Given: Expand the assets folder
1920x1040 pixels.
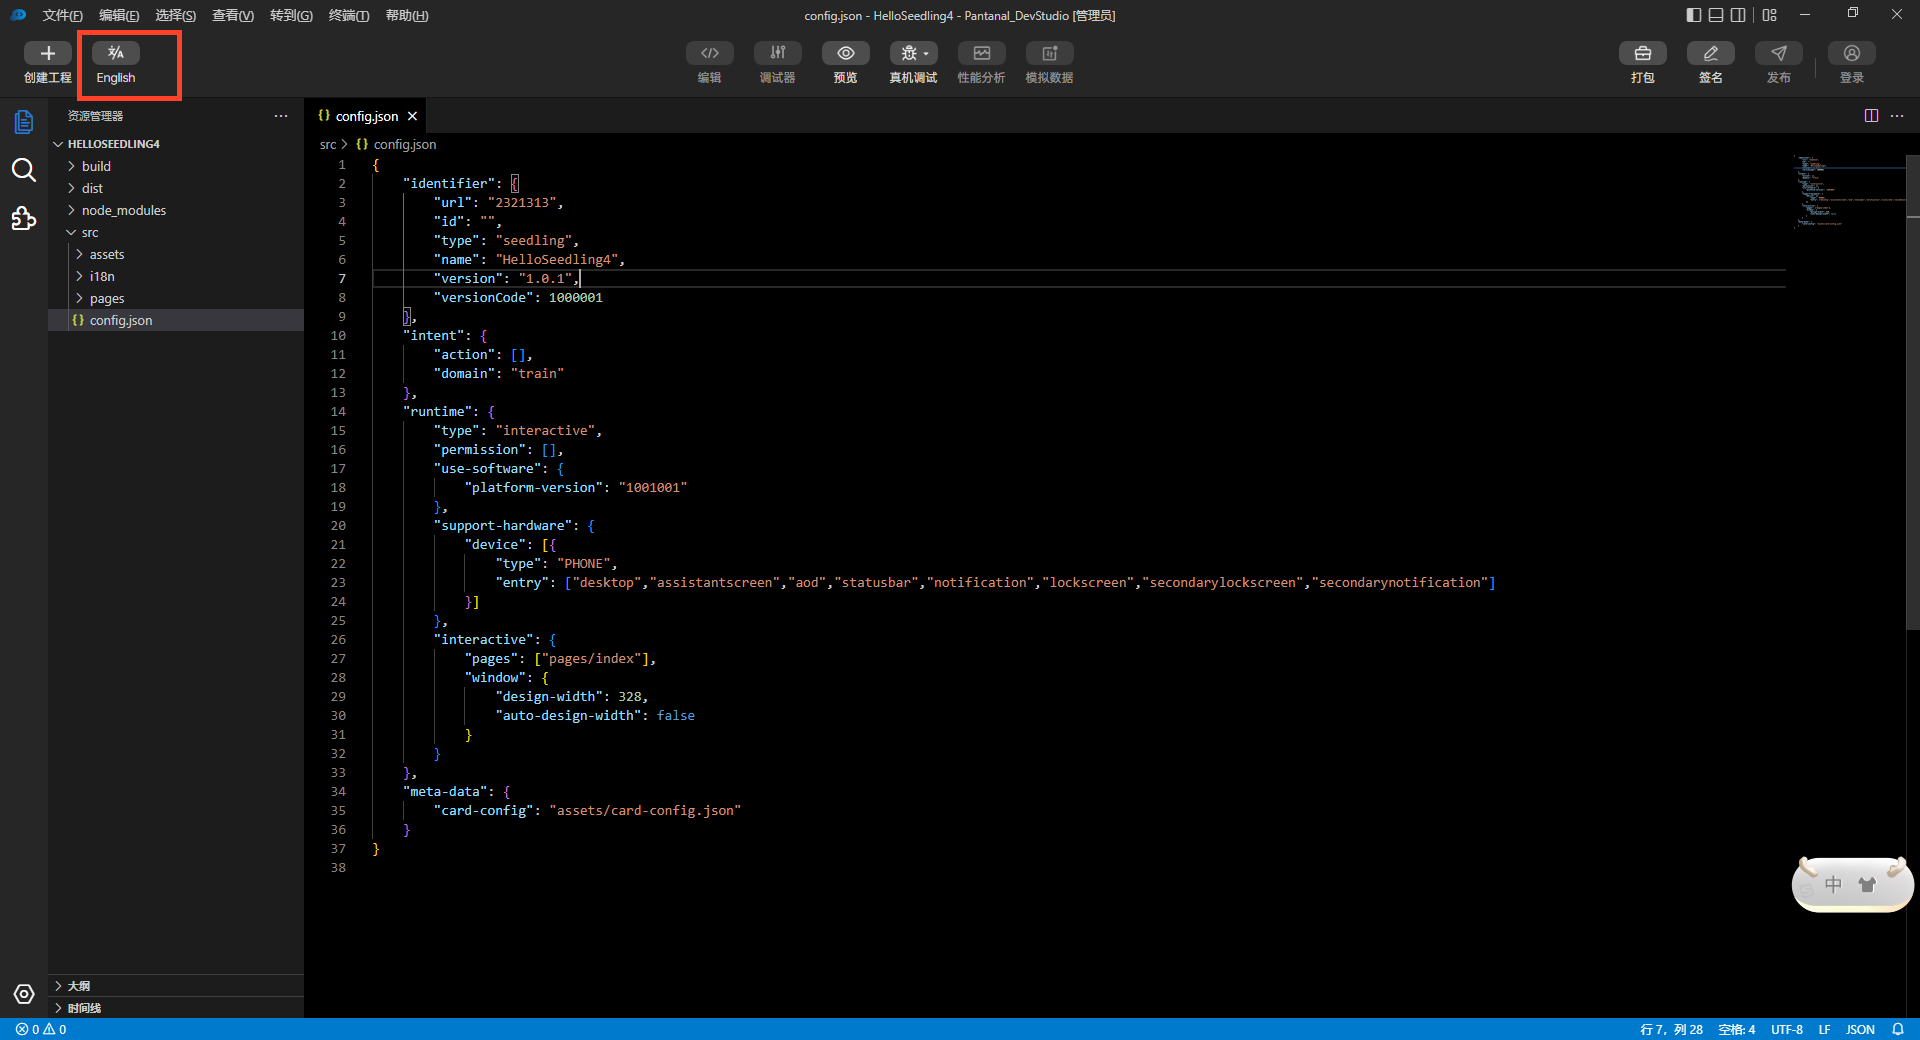Looking at the screenshot, I should point(176,254).
